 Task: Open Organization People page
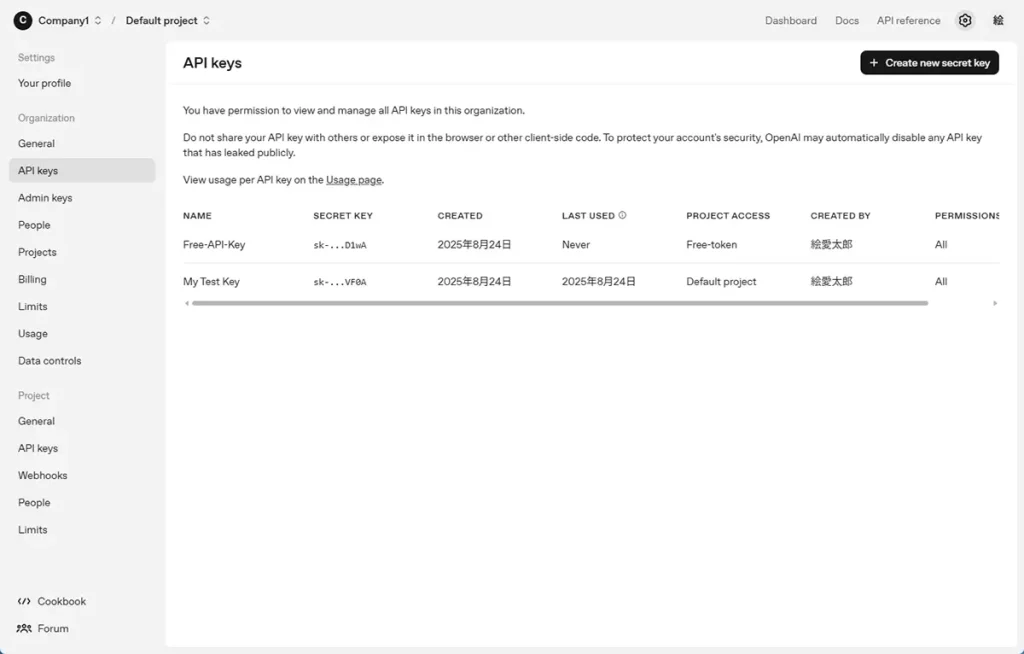coord(82,225)
